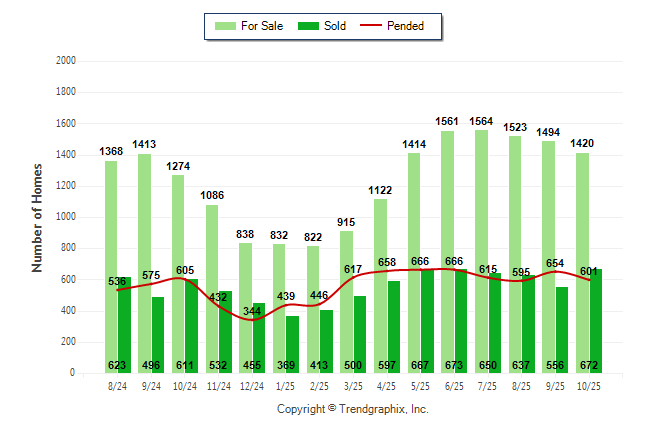Click the For Sale legend color swatch

(x=224, y=26)
